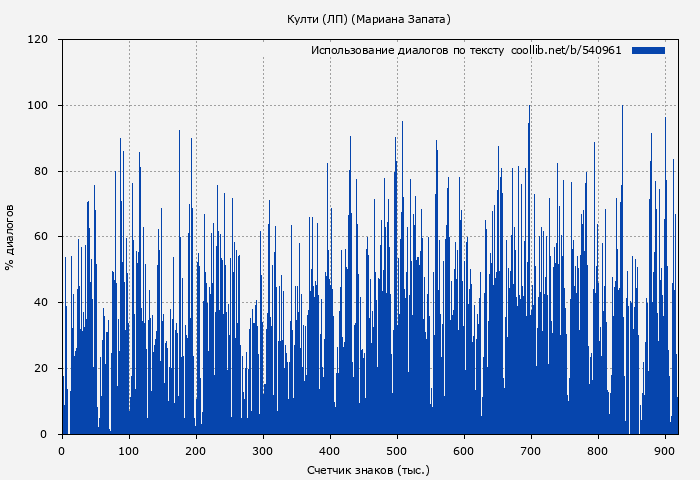Click the 60 tick label on the y-axis

coord(41,237)
